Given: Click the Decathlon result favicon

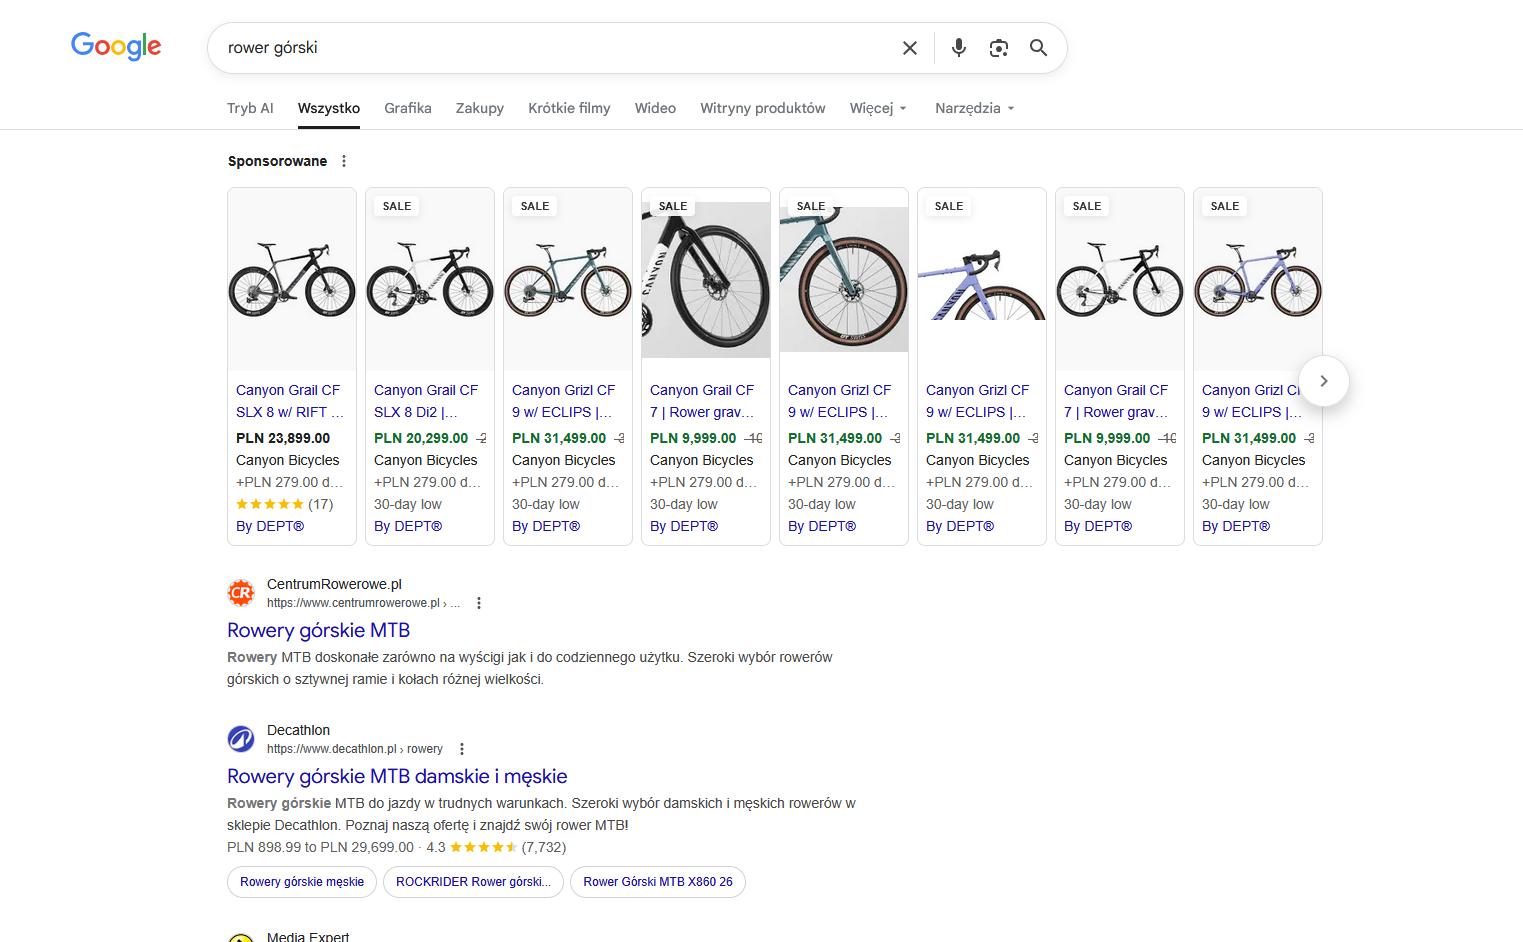Looking at the screenshot, I should tap(241, 738).
